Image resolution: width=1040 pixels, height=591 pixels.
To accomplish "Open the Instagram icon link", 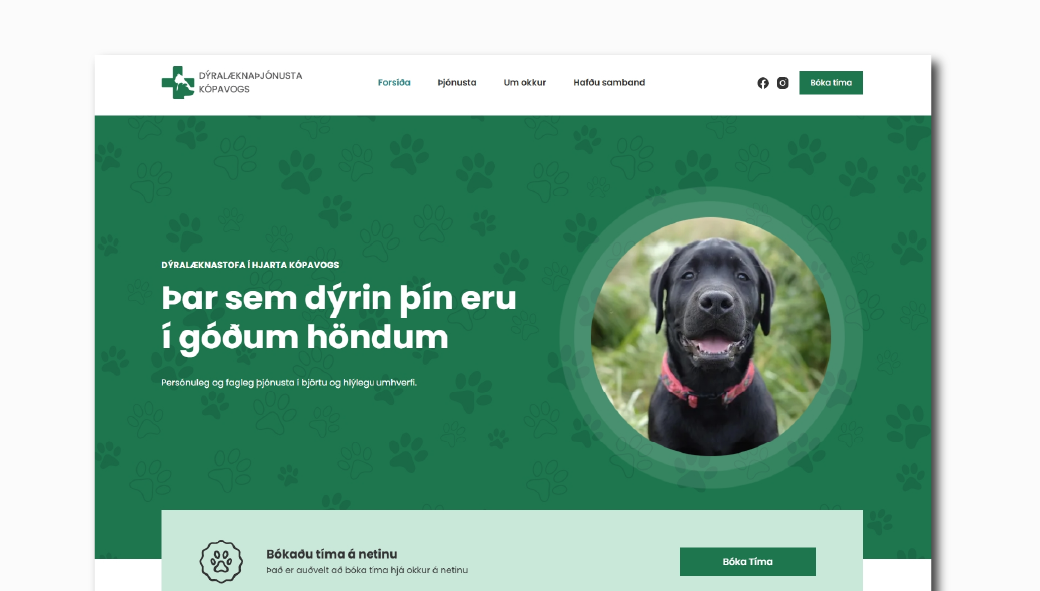I will (783, 83).
